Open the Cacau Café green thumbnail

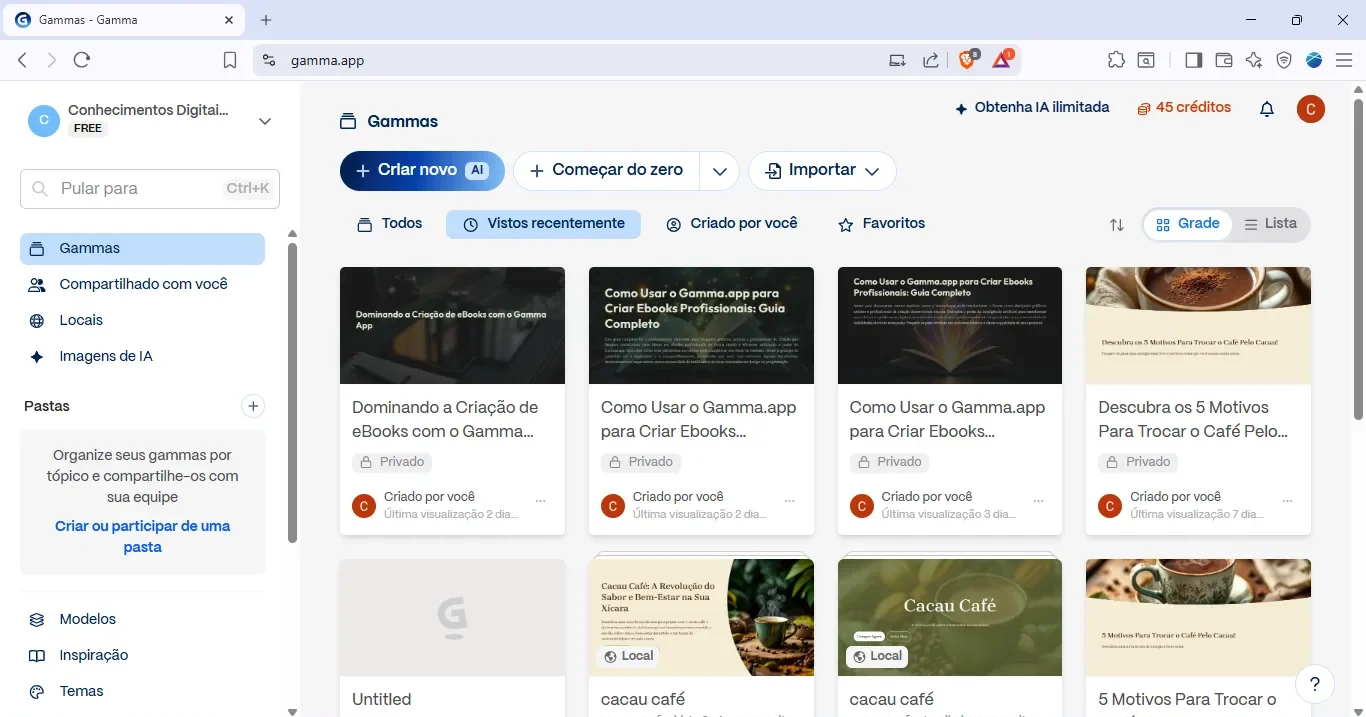click(950, 617)
